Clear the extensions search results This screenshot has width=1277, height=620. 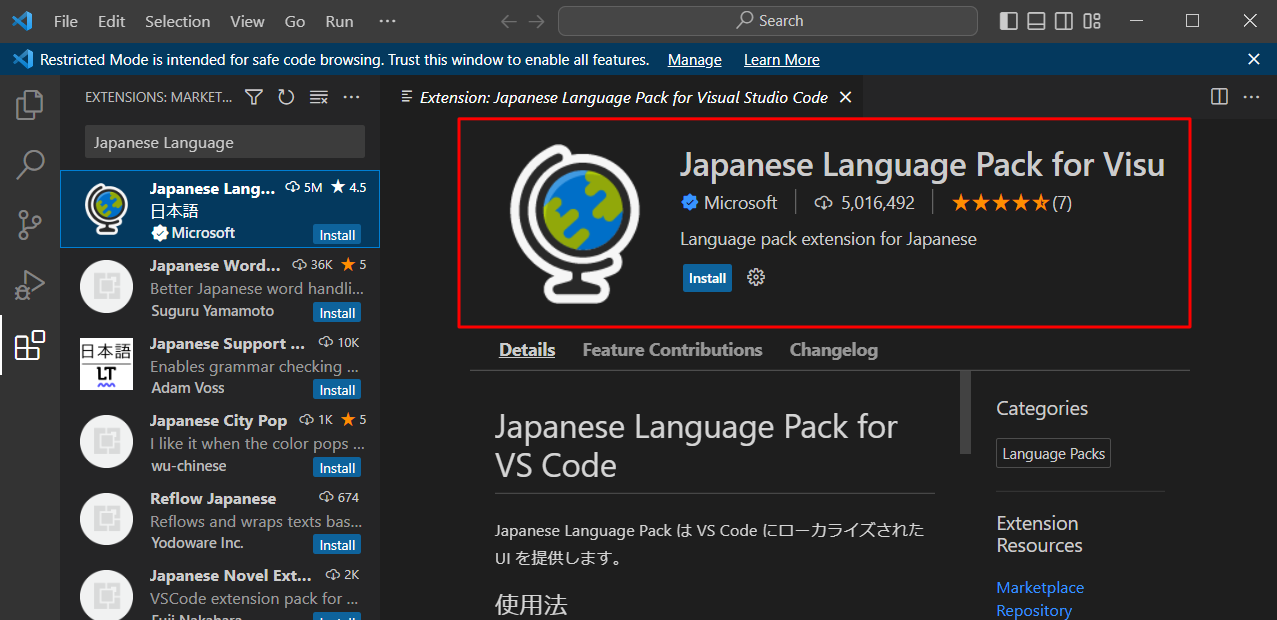point(318,96)
